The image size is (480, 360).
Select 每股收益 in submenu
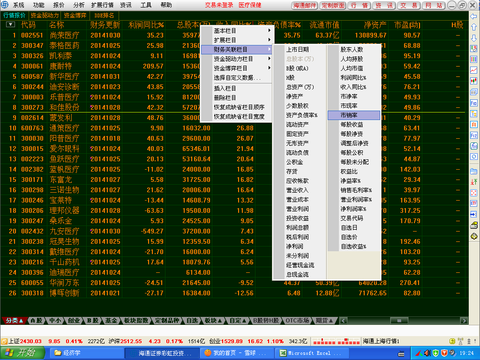click(354, 124)
